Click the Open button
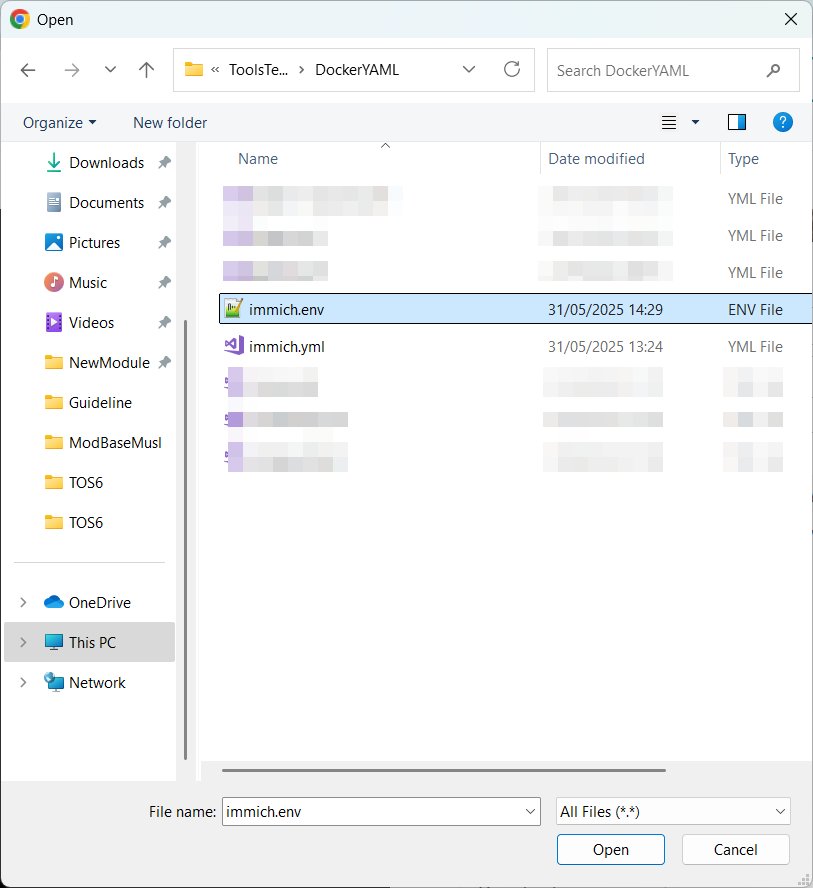The width and height of the screenshot is (813, 888). click(x=610, y=850)
